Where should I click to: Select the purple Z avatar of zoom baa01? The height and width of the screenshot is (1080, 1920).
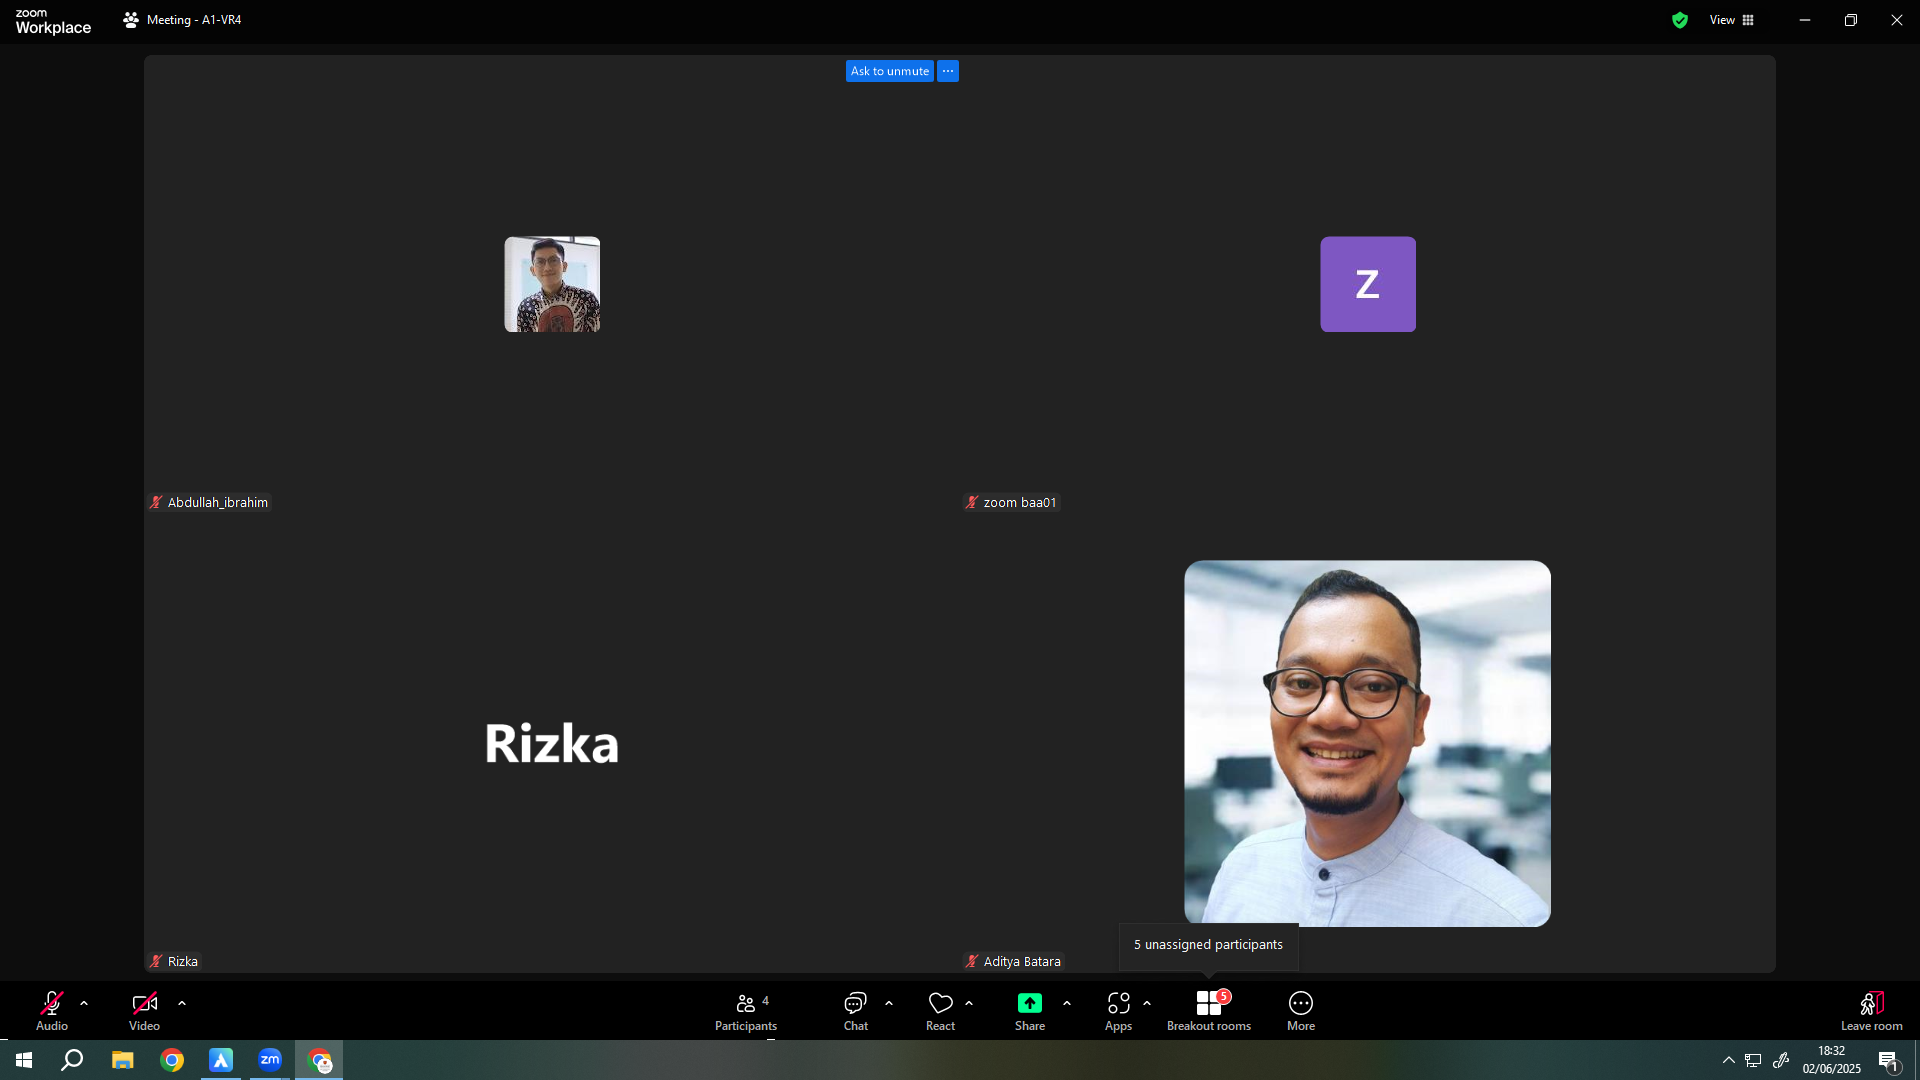click(1368, 284)
